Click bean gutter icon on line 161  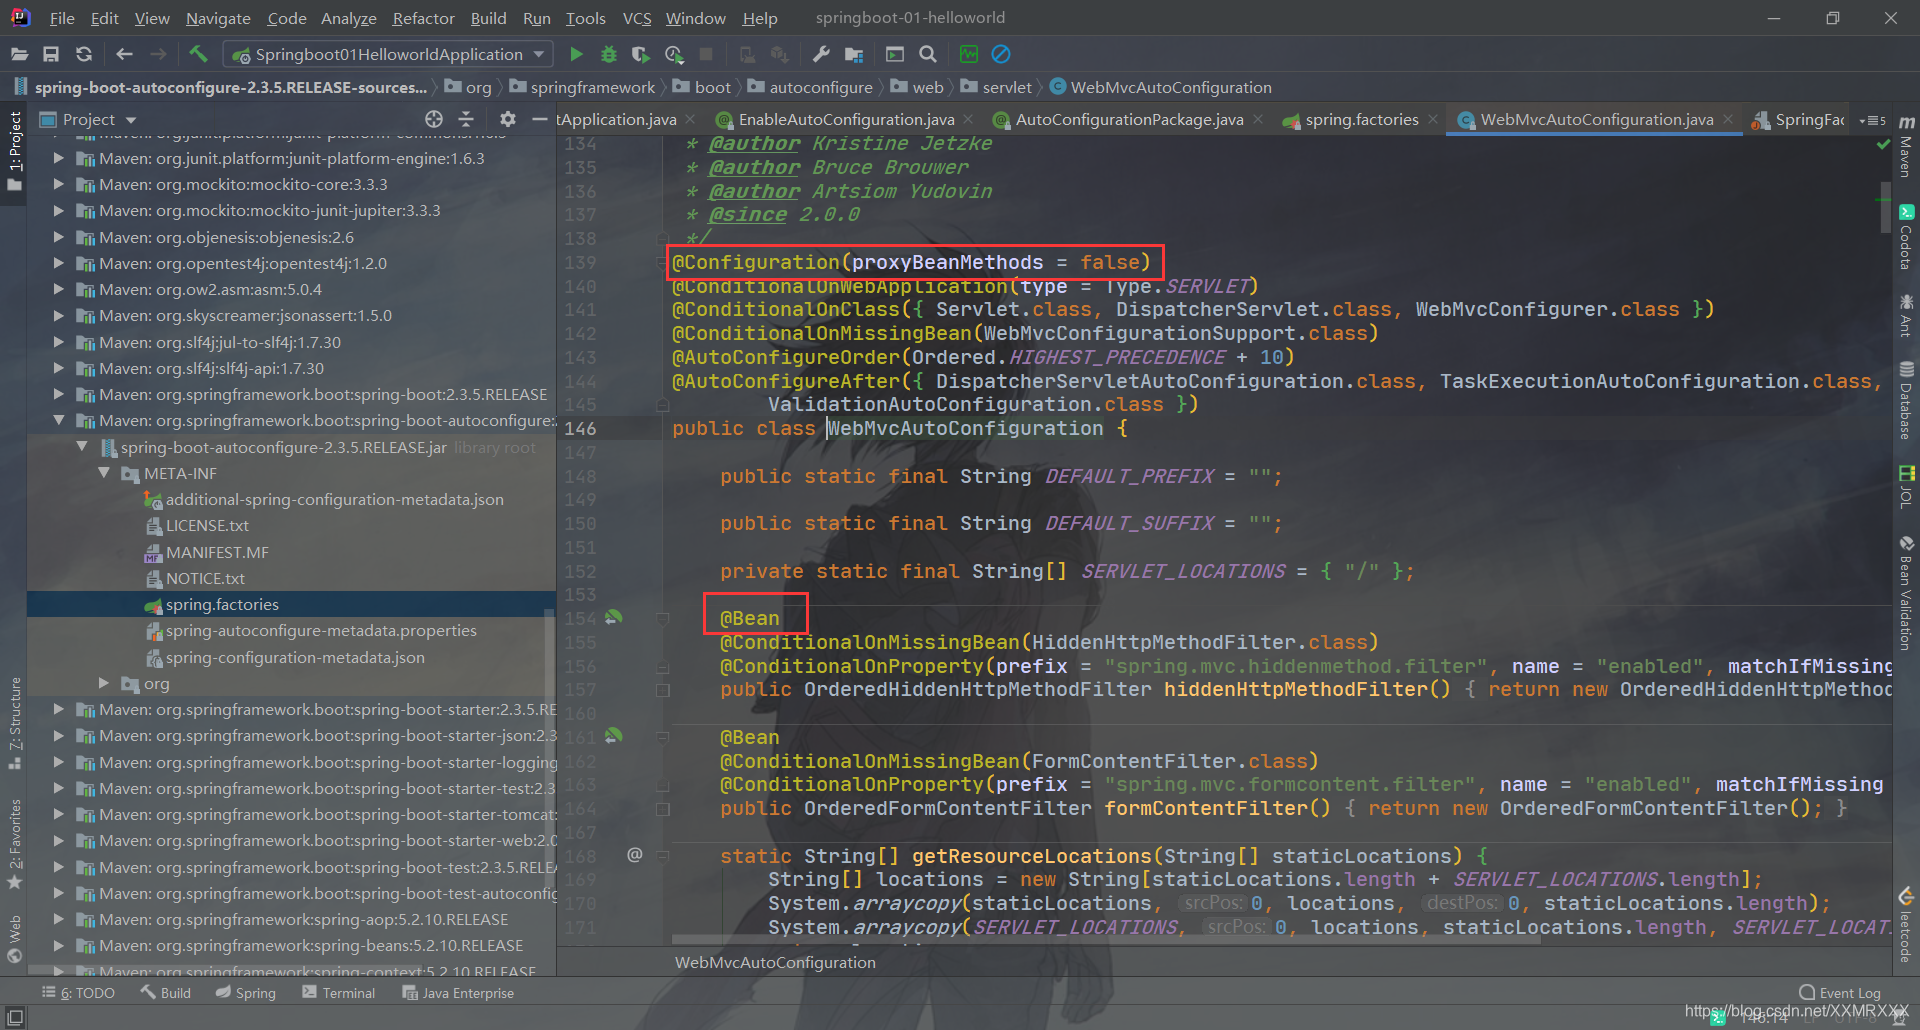614,736
